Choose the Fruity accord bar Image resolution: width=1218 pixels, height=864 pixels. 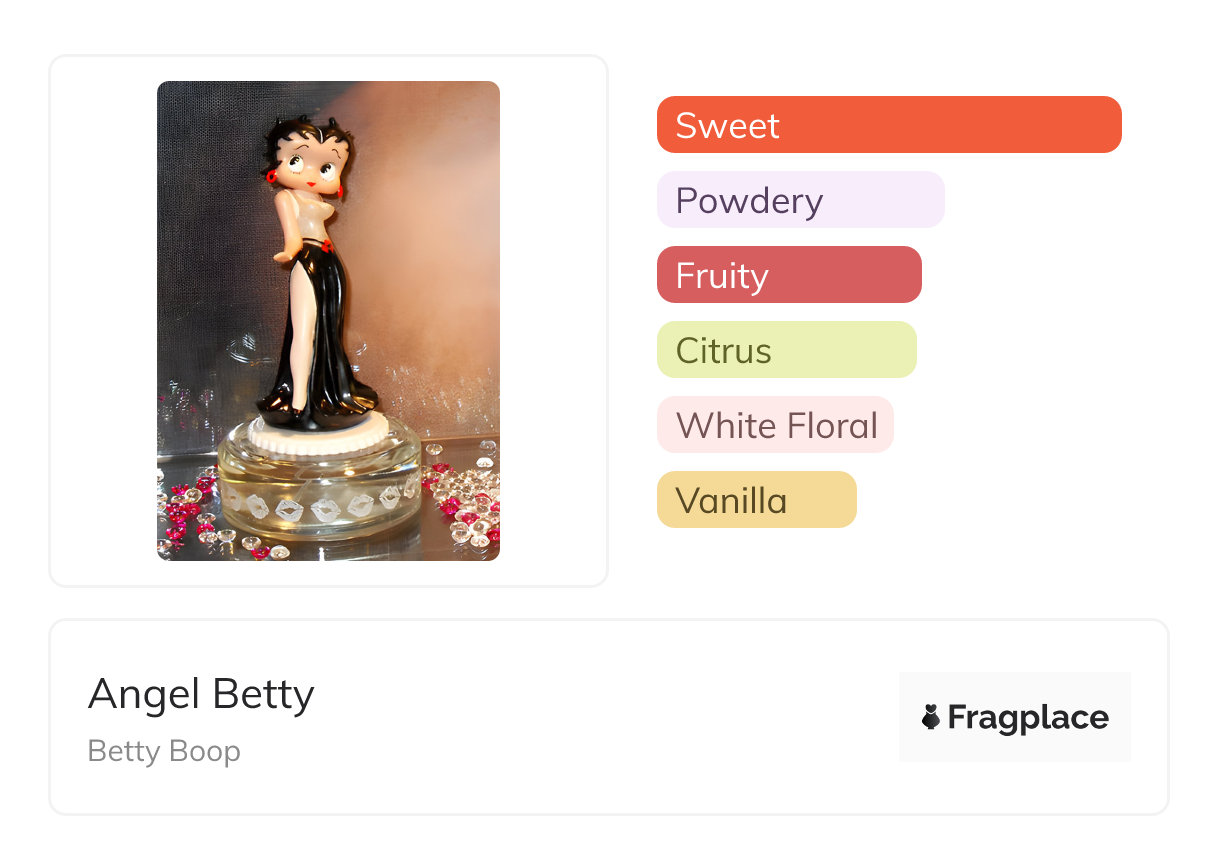pyautogui.click(x=789, y=275)
